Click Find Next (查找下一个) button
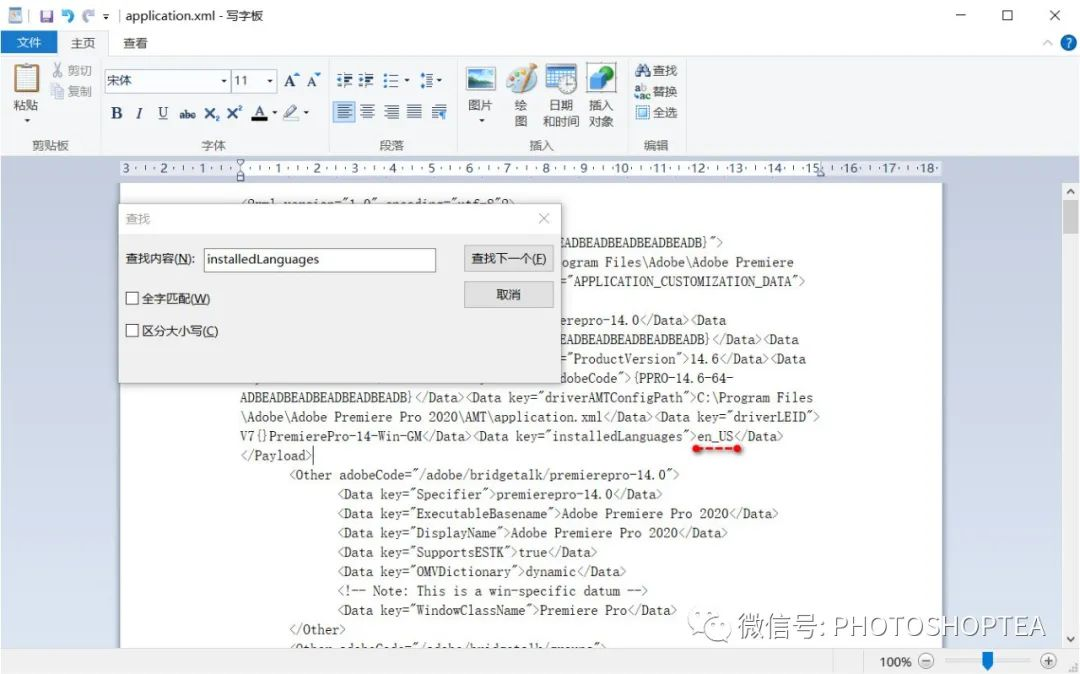The width and height of the screenshot is (1080, 674). click(x=508, y=259)
